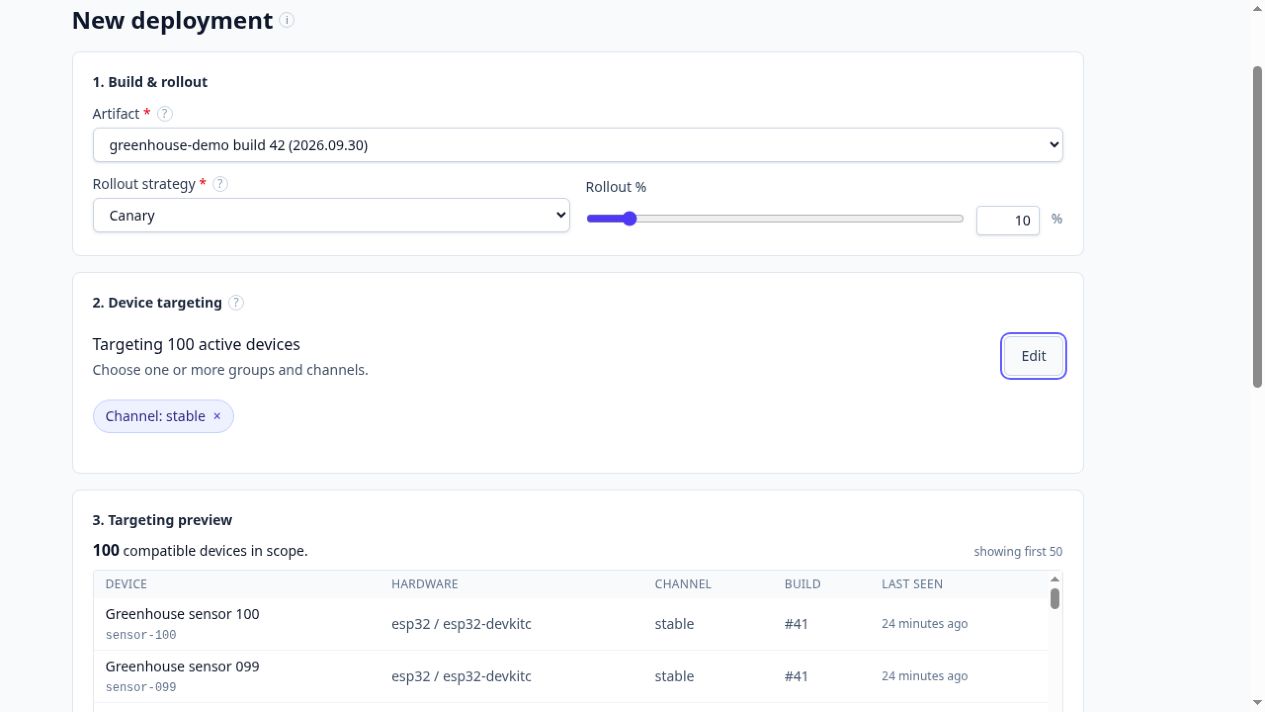The width and height of the screenshot is (1265, 712).
Task: Click HARDWARE column header
Action: click(x=424, y=584)
